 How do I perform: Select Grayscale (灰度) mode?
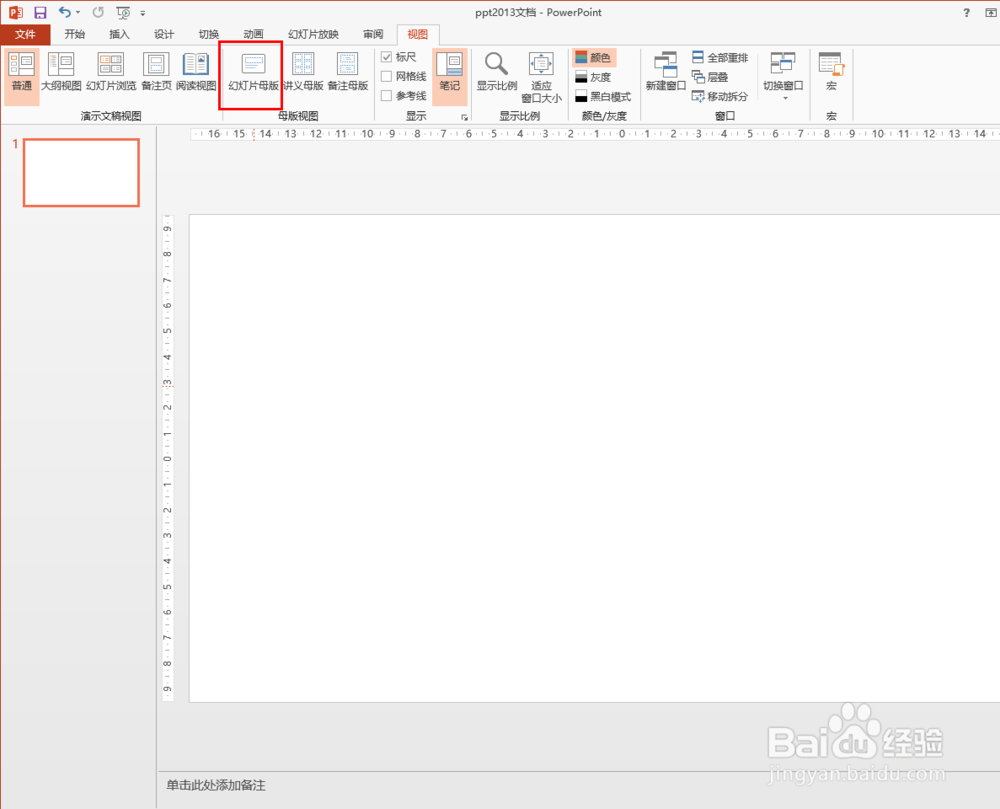[593, 77]
